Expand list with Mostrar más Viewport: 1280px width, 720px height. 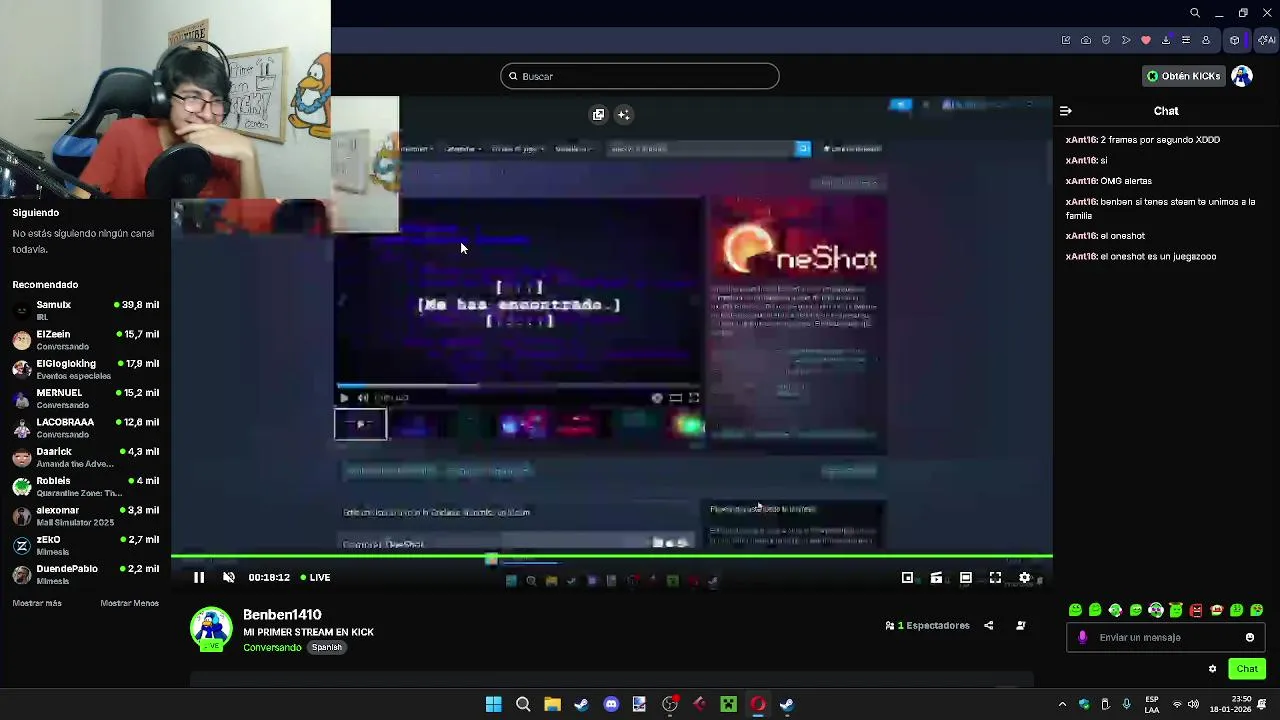(x=37, y=603)
